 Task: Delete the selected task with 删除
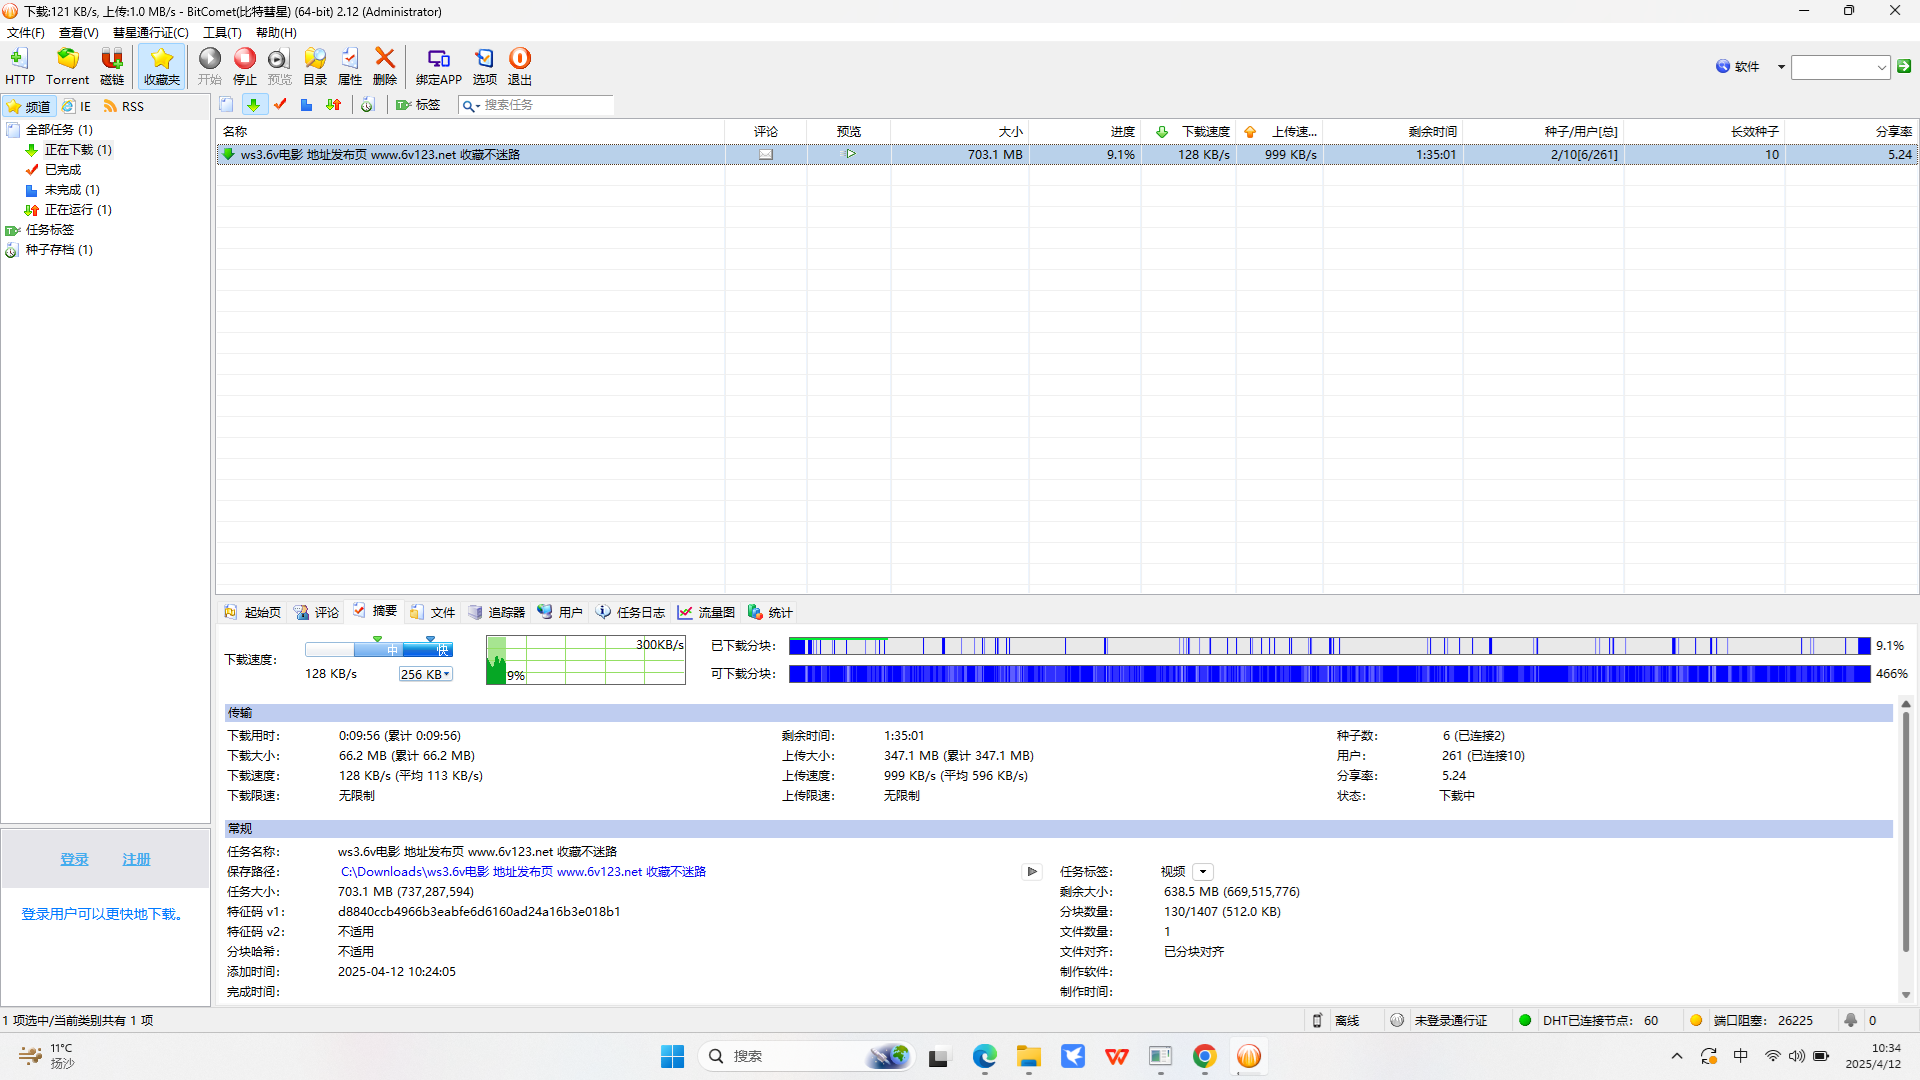[385, 66]
